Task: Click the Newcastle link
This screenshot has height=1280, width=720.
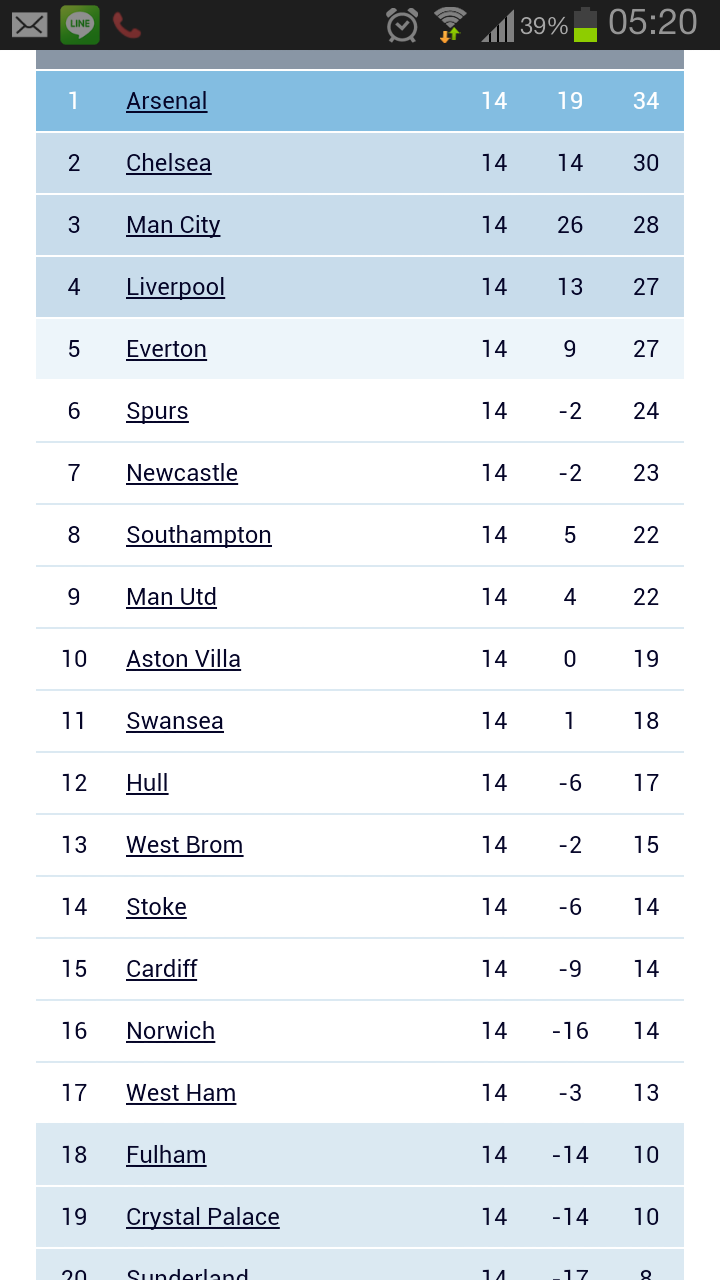Action: pyautogui.click(x=182, y=473)
